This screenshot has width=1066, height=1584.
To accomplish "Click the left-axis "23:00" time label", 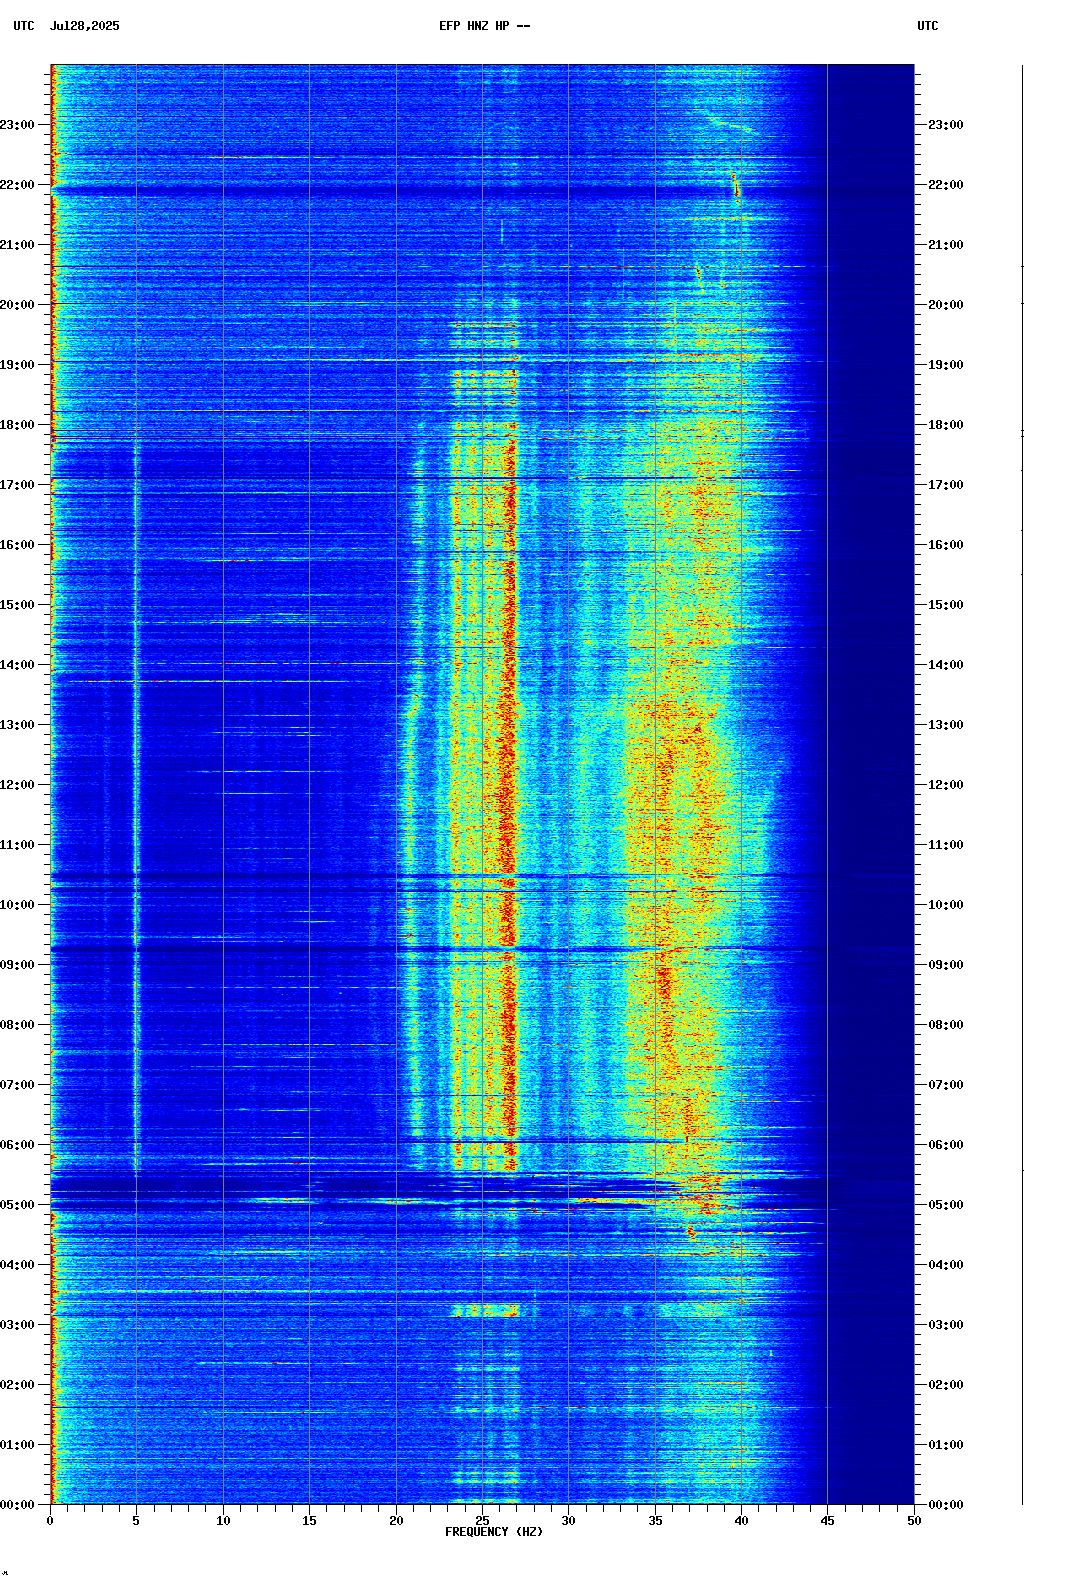I will tap(17, 125).
